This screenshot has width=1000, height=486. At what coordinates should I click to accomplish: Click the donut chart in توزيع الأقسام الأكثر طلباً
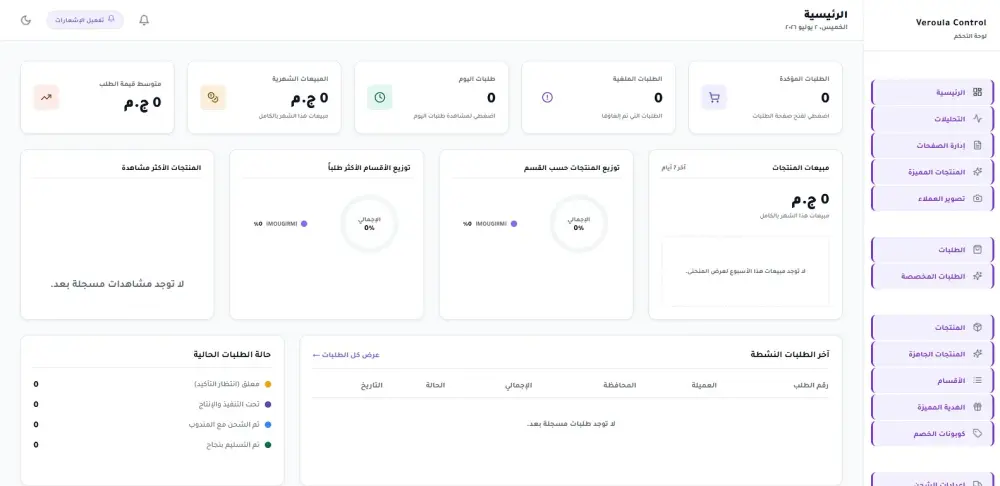(369, 223)
